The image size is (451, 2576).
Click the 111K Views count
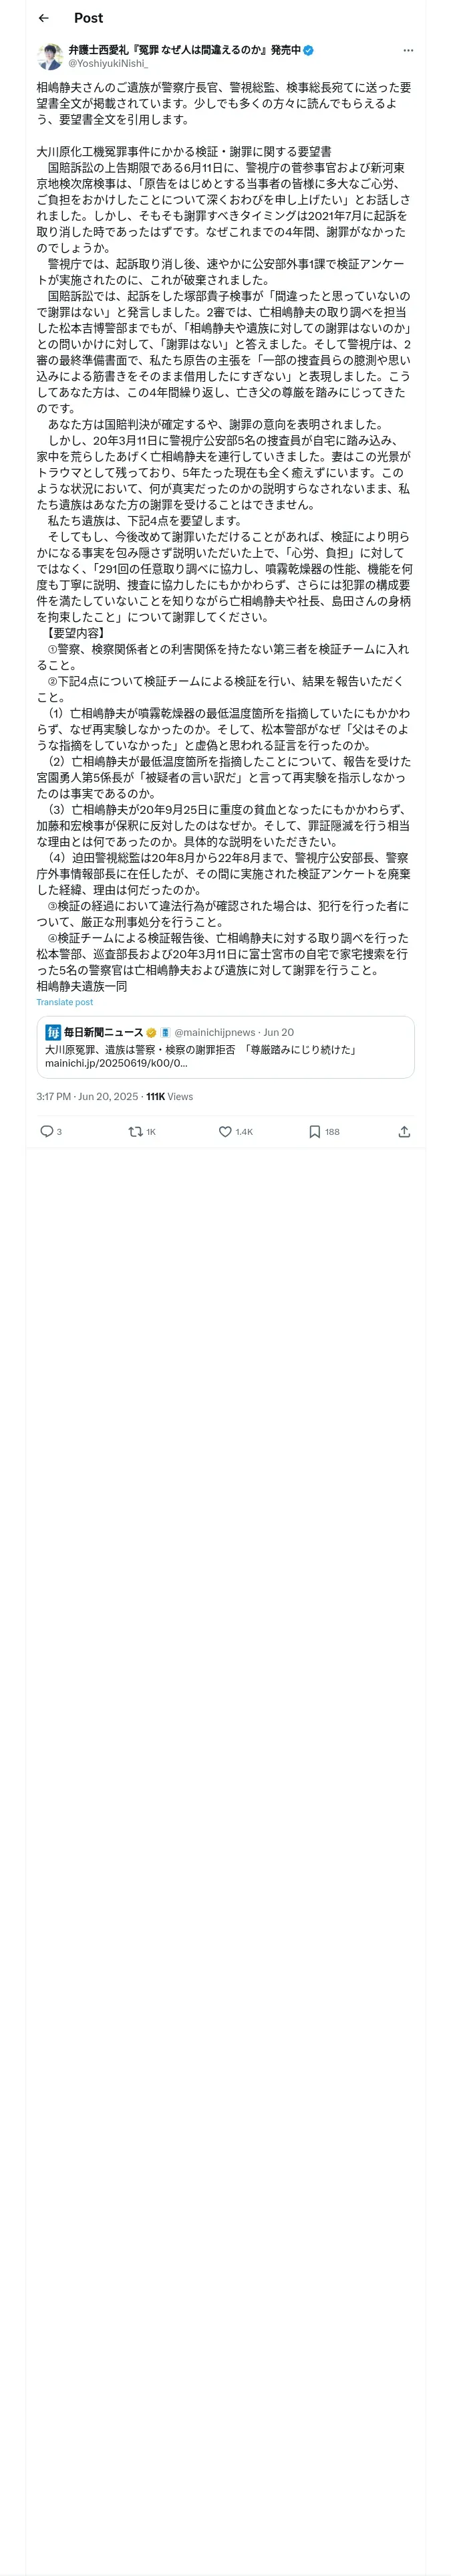tap(169, 1096)
